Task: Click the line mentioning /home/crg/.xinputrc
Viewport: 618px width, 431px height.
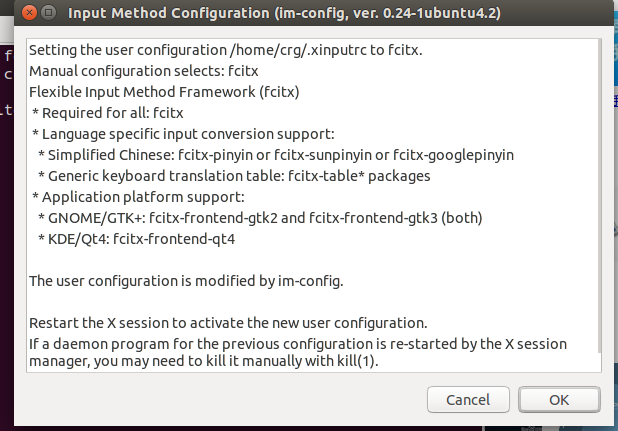Action: click(x=225, y=50)
